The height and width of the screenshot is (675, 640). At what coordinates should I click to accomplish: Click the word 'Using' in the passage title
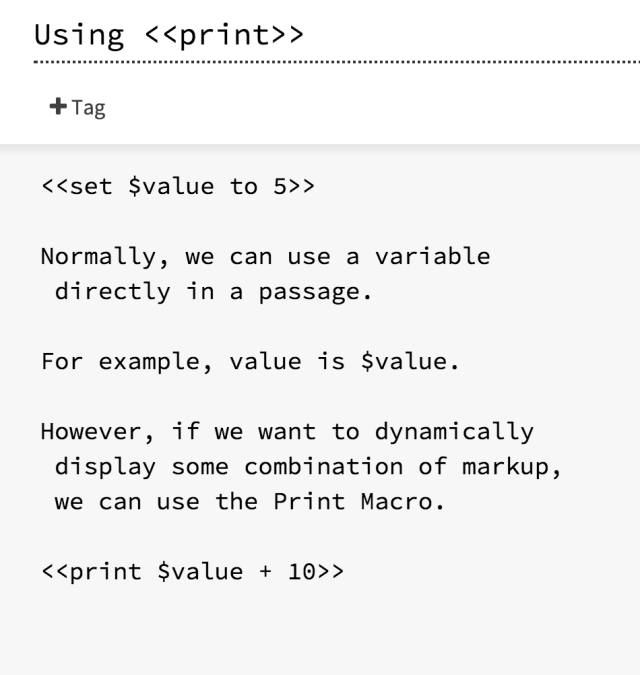79,36
